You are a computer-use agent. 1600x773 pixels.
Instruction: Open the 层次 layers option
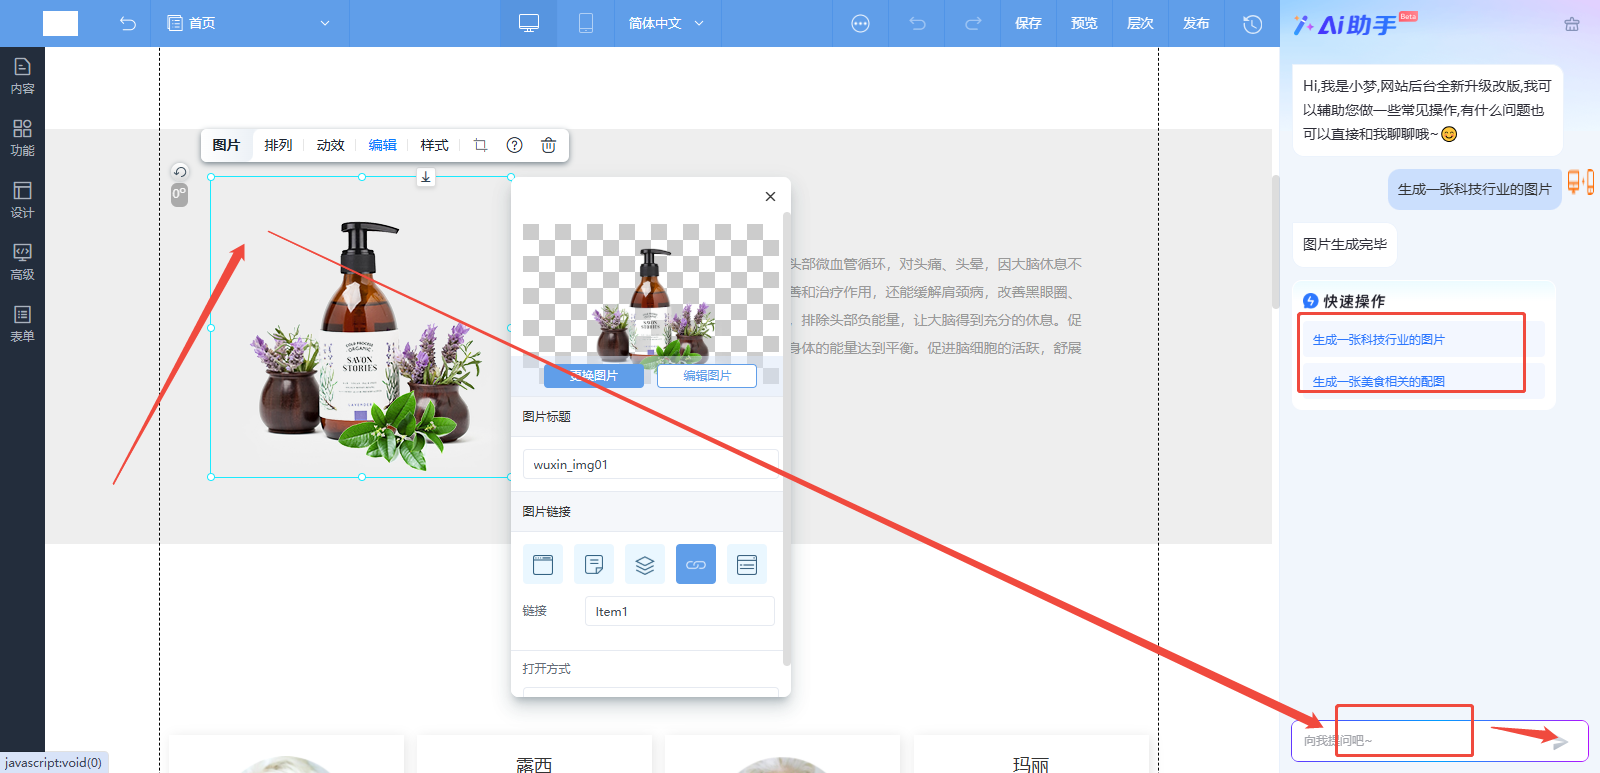tap(1140, 23)
